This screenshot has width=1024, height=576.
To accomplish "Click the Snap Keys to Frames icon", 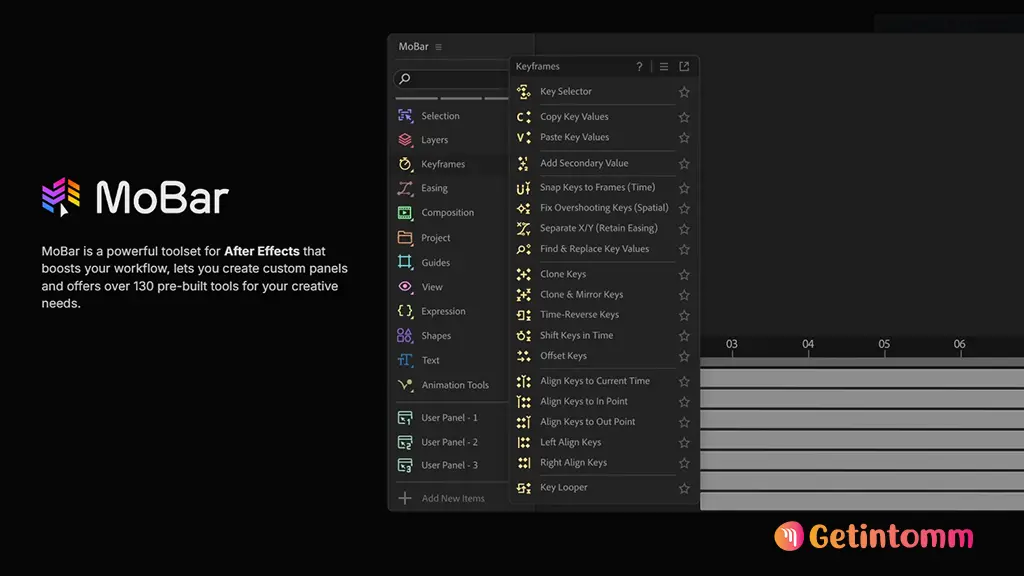I will (x=524, y=187).
